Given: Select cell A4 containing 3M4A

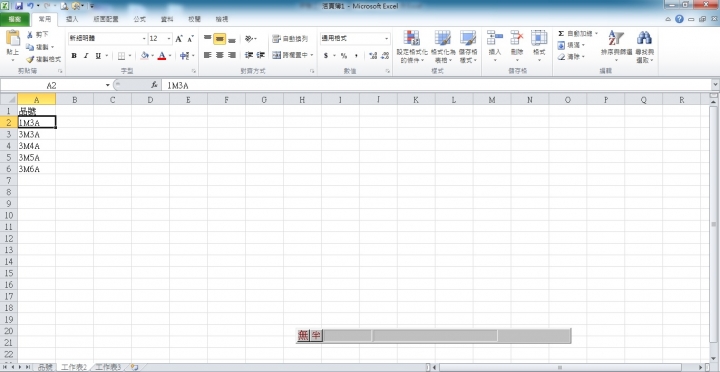Looking at the screenshot, I should click(x=37, y=146).
